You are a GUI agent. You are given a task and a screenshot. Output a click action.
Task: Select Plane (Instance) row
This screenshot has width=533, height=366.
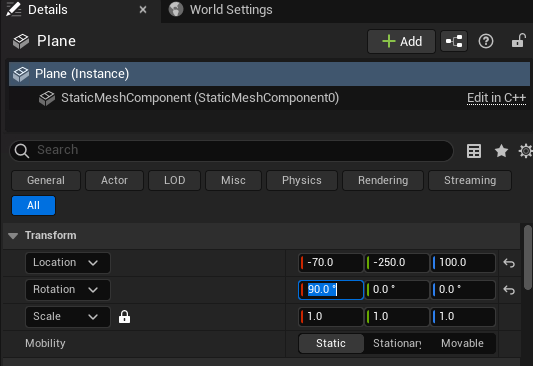269,74
